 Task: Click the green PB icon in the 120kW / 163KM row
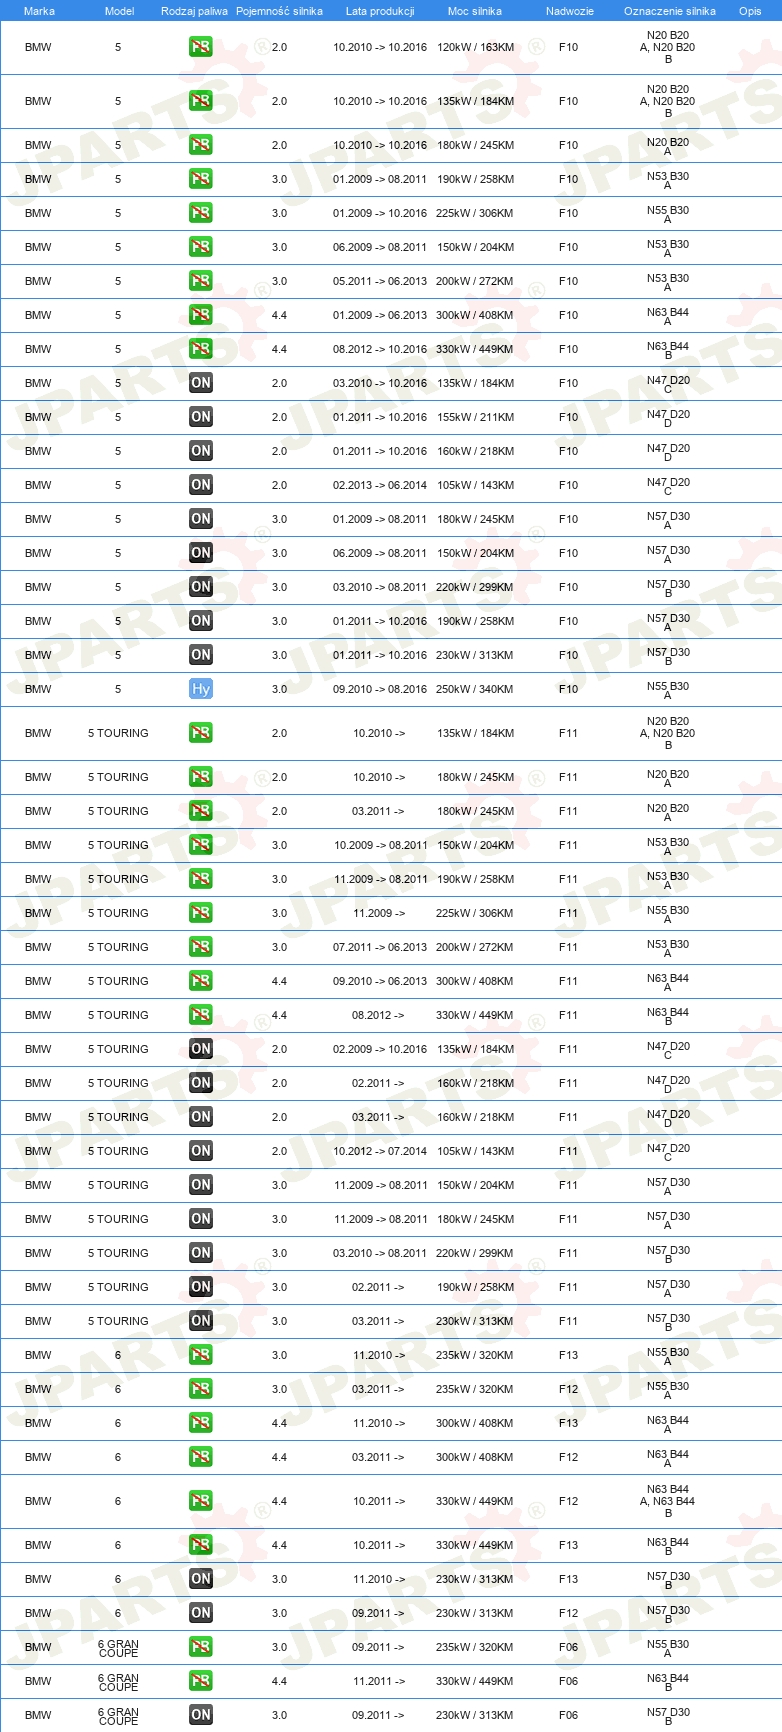[201, 47]
